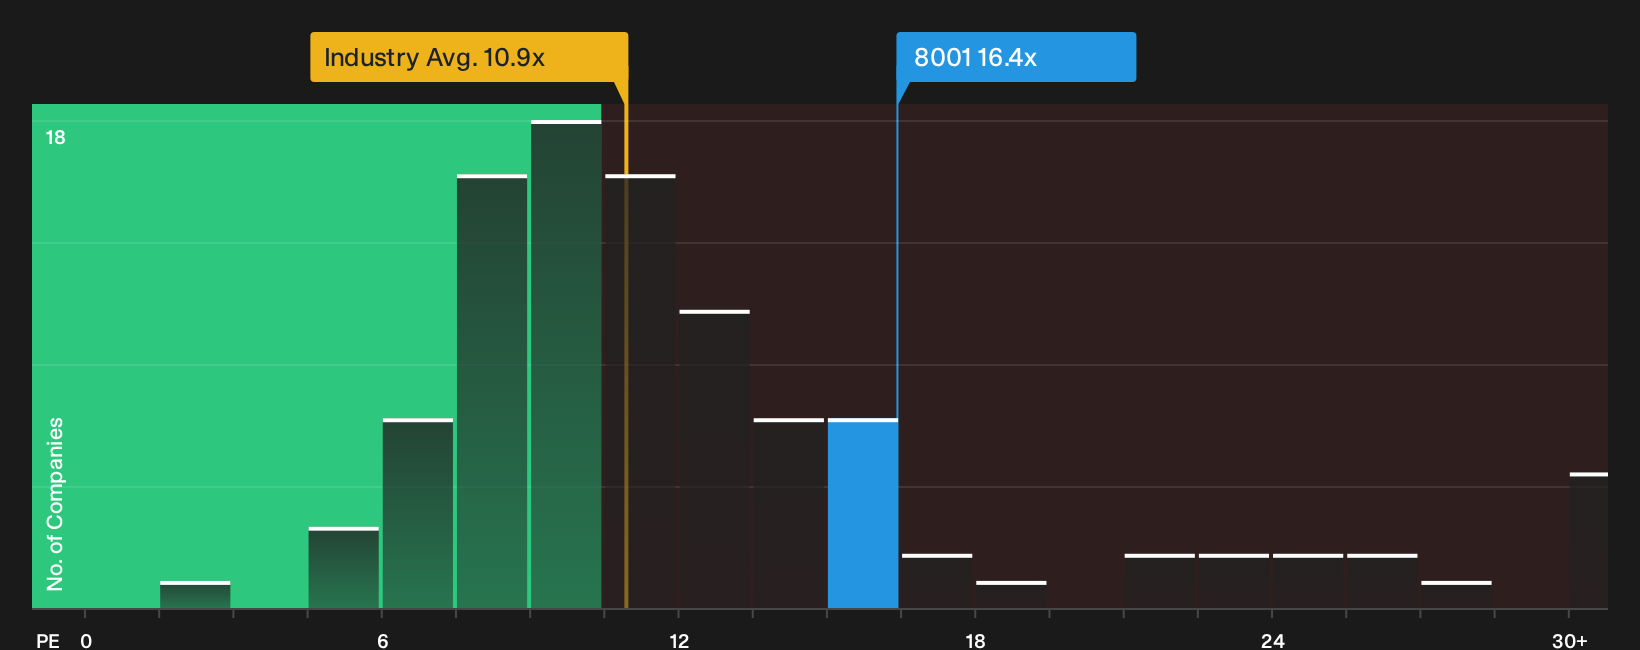Click the PE axis label
1640x650 pixels.
48,640
